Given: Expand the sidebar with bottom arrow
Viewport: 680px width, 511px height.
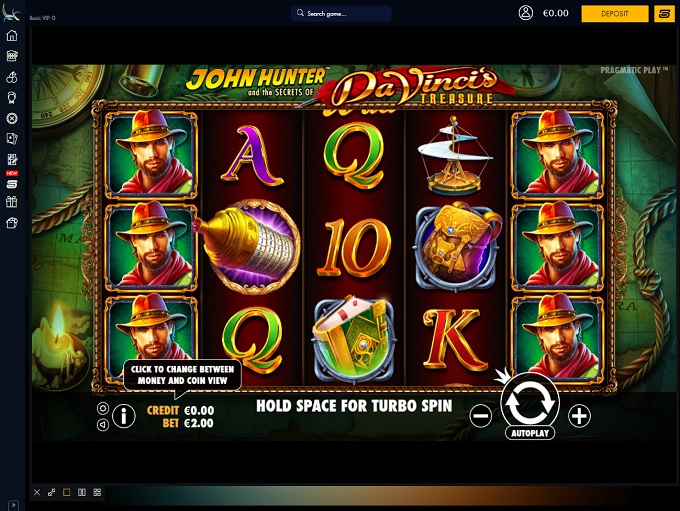Looking at the screenshot, I should pyautogui.click(x=13, y=505).
